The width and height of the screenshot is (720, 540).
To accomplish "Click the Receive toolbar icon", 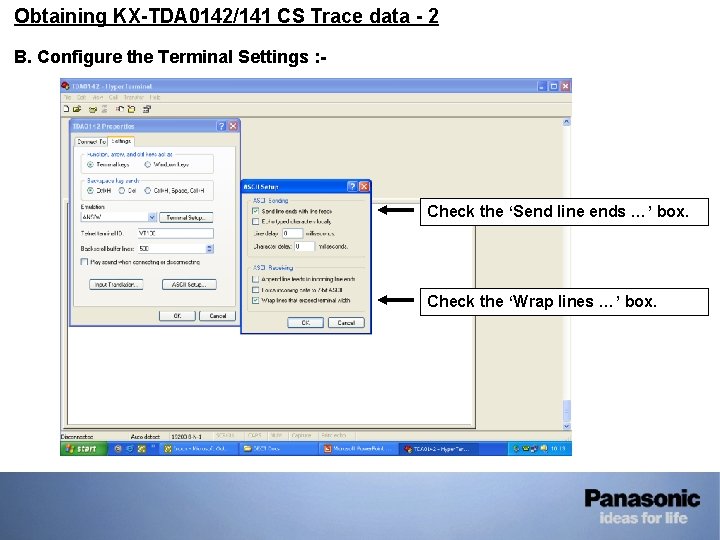I will point(131,109).
